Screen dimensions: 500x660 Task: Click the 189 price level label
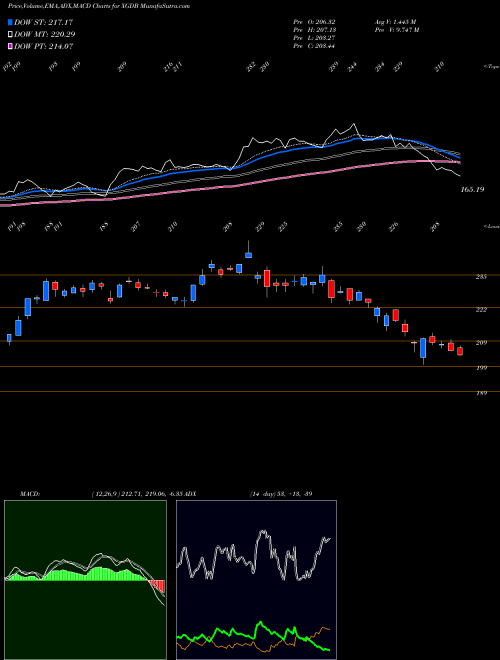pyautogui.click(x=481, y=393)
